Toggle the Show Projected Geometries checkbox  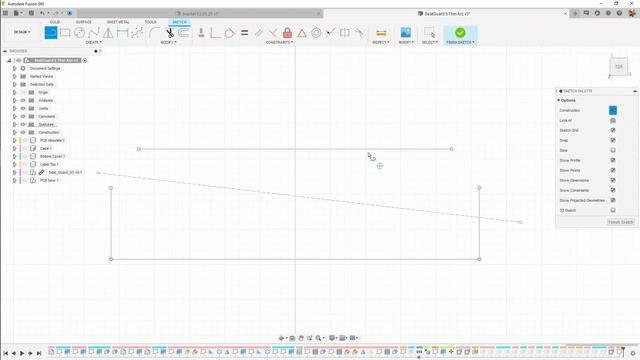click(x=613, y=200)
